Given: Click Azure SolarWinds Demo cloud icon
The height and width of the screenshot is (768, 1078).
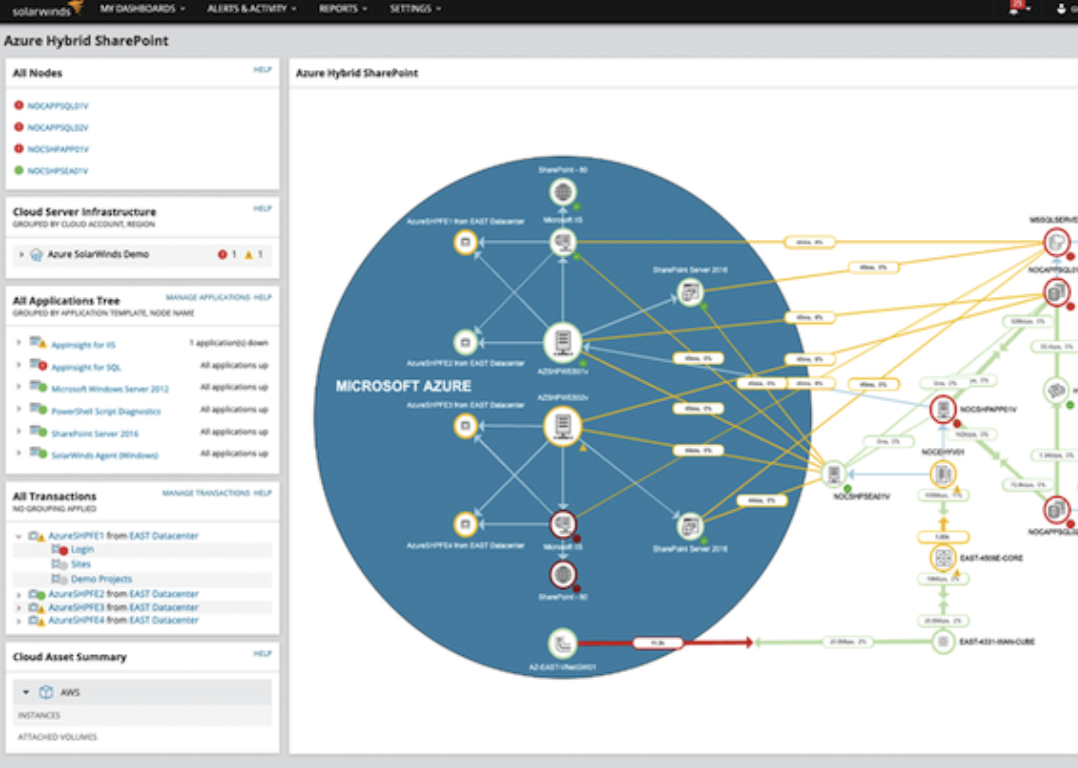Looking at the screenshot, I should tap(36, 254).
